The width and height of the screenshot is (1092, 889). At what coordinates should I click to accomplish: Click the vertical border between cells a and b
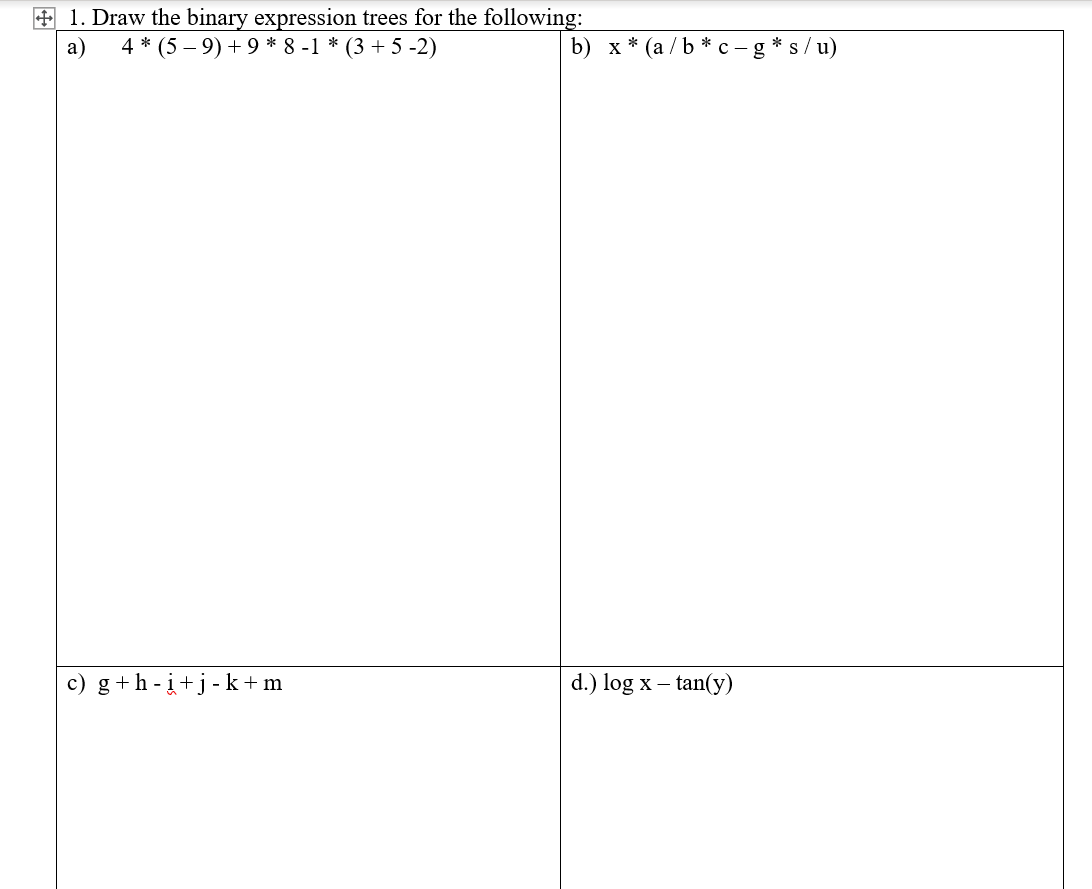pos(561,350)
